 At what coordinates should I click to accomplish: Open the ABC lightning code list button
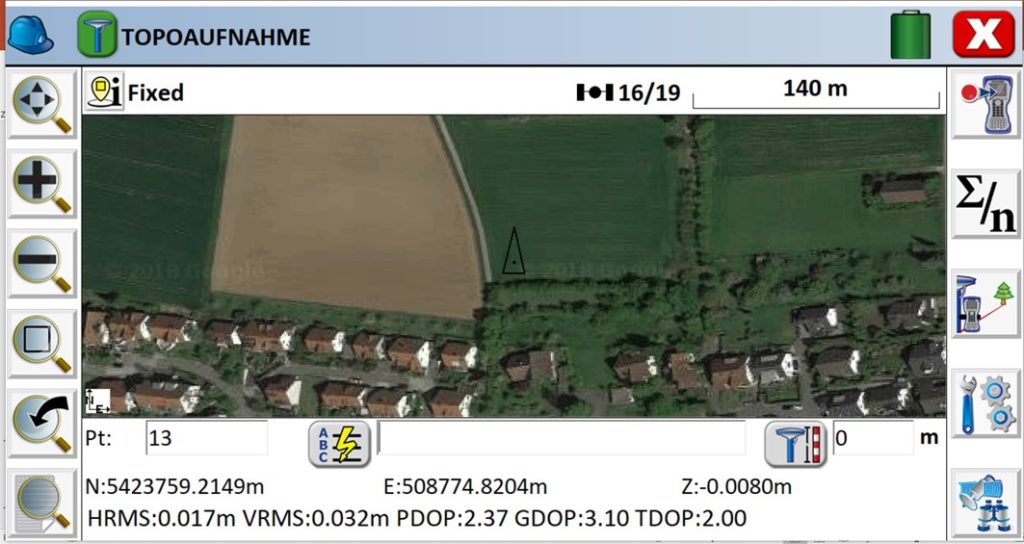(x=340, y=443)
